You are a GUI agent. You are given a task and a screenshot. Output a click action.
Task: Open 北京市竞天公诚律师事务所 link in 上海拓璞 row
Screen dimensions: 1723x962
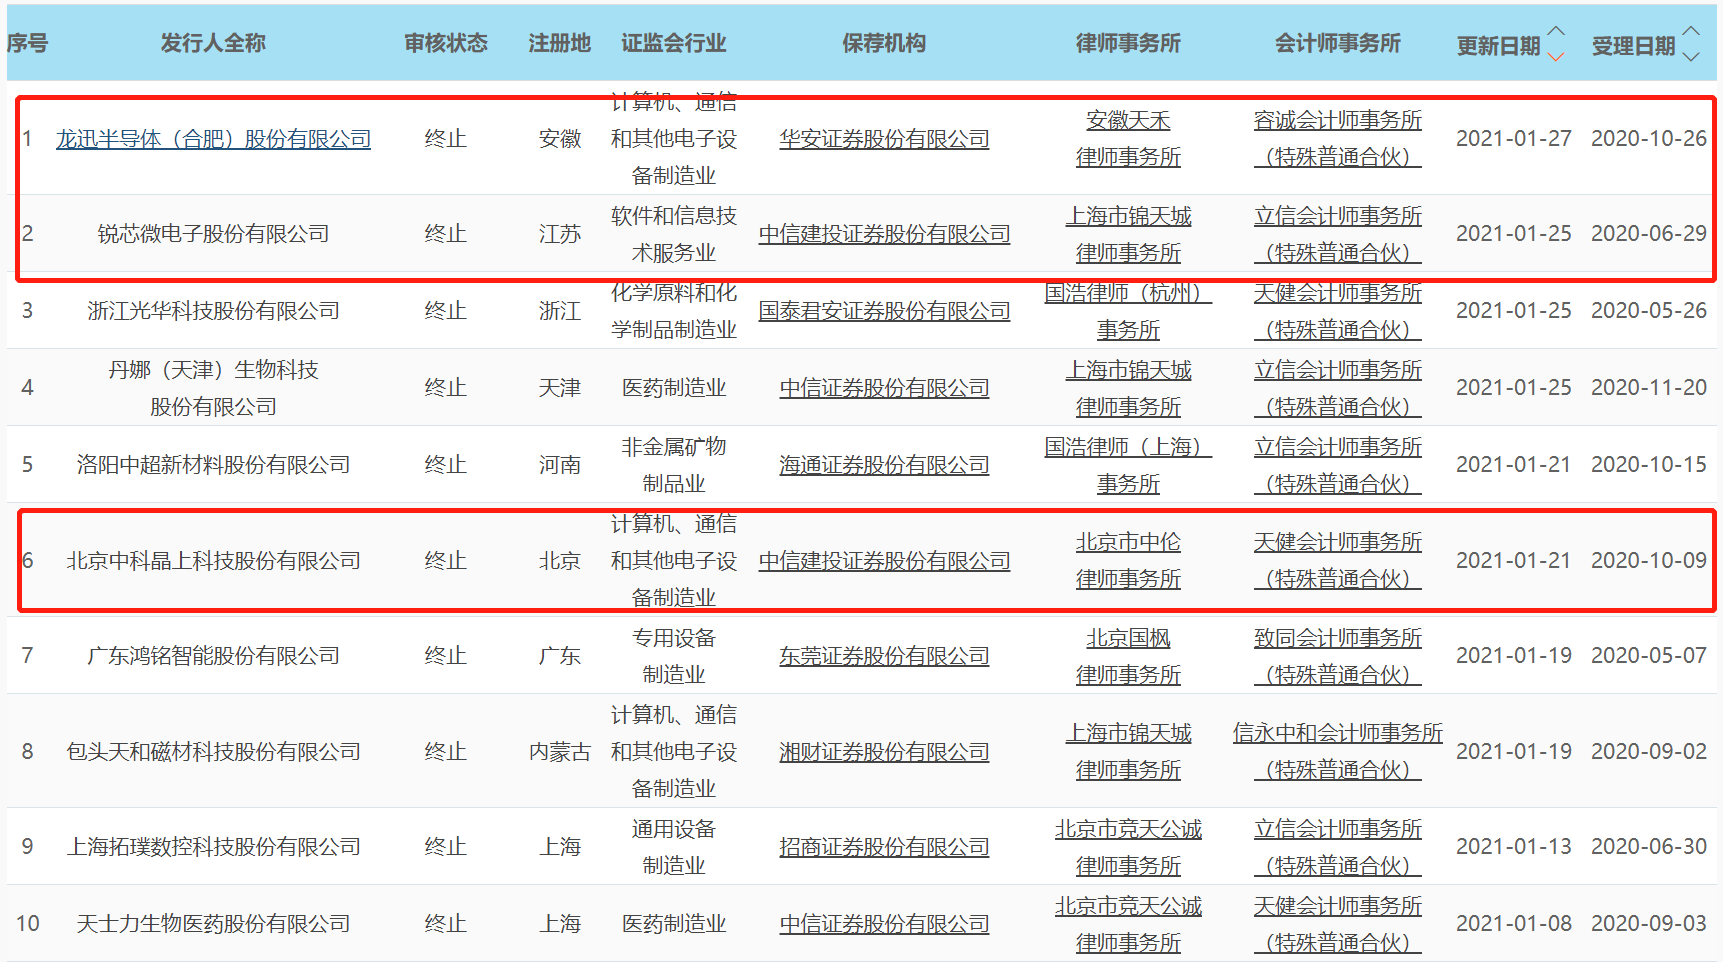click(x=1128, y=847)
